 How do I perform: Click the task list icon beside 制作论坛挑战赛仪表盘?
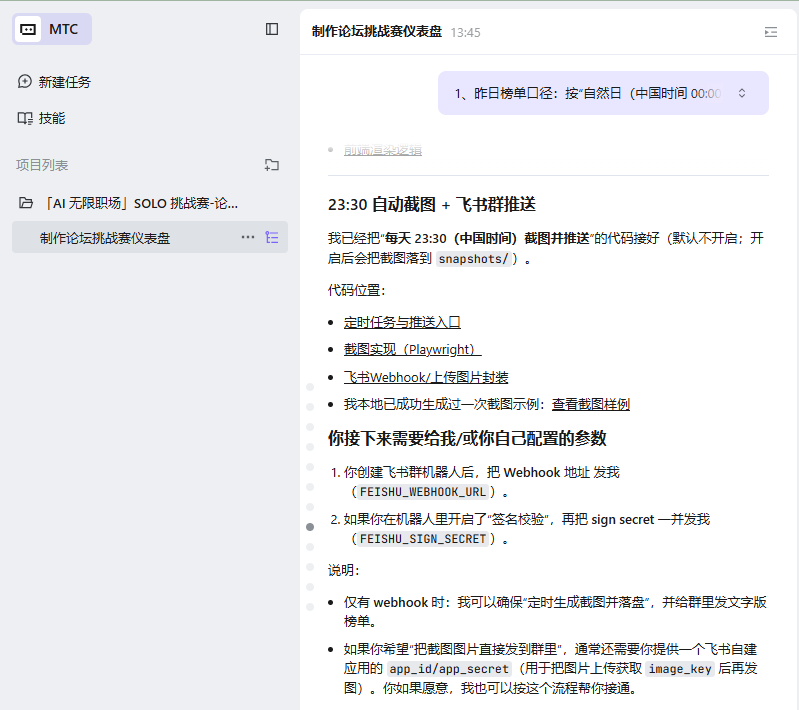pyautogui.click(x=272, y=238)
